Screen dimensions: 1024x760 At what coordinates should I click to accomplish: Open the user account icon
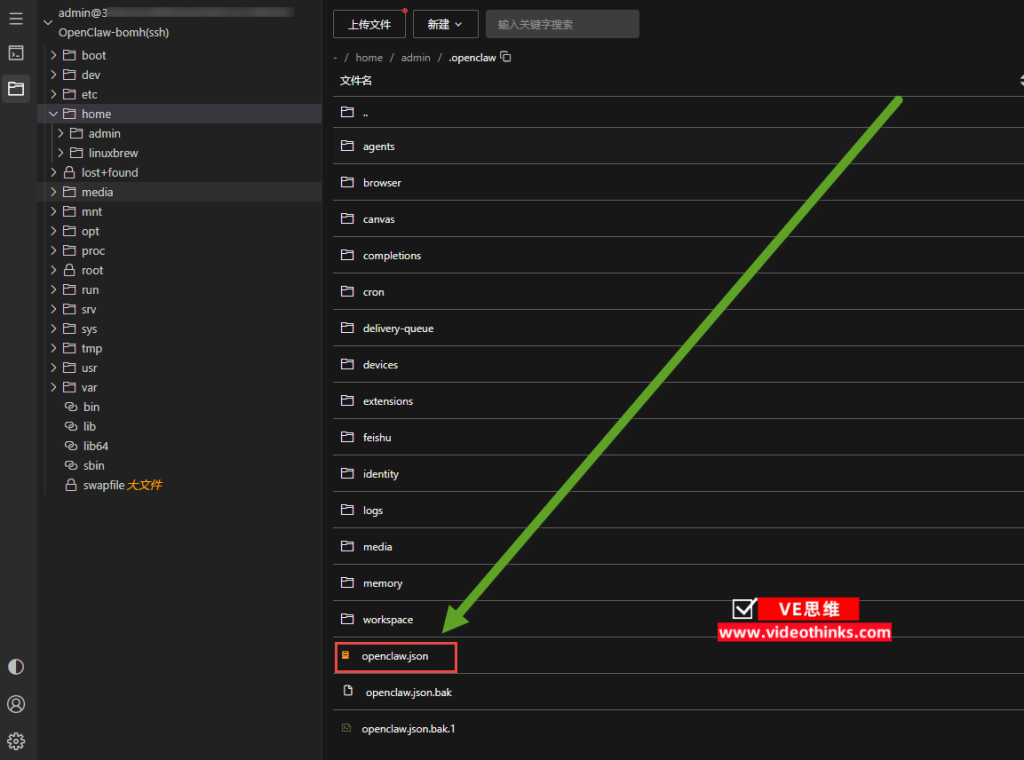pyautogui.click(x=16, y=704)
